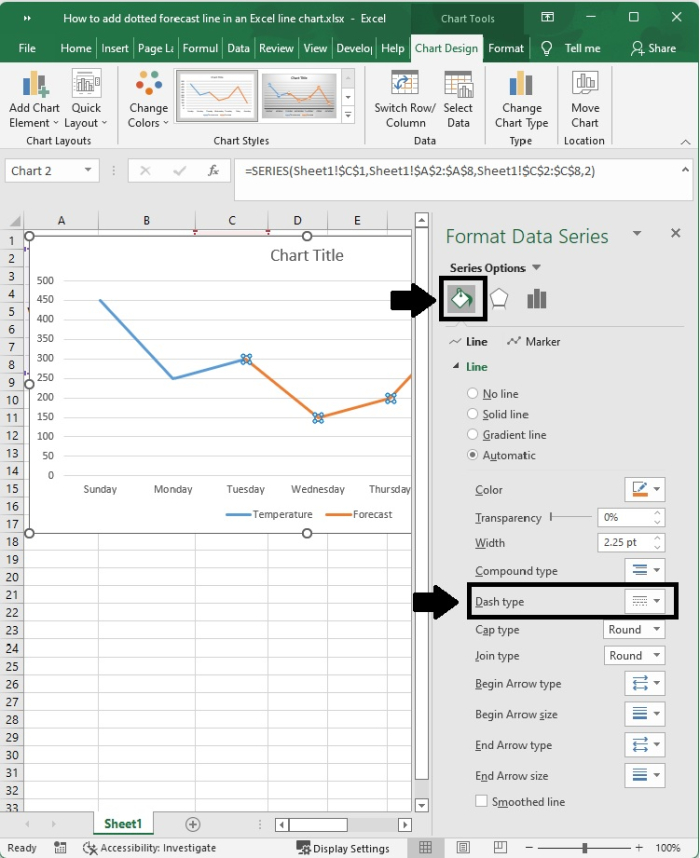Add a new sheet plus button
Screen dimensions: 700x858
tap(193, 824)
